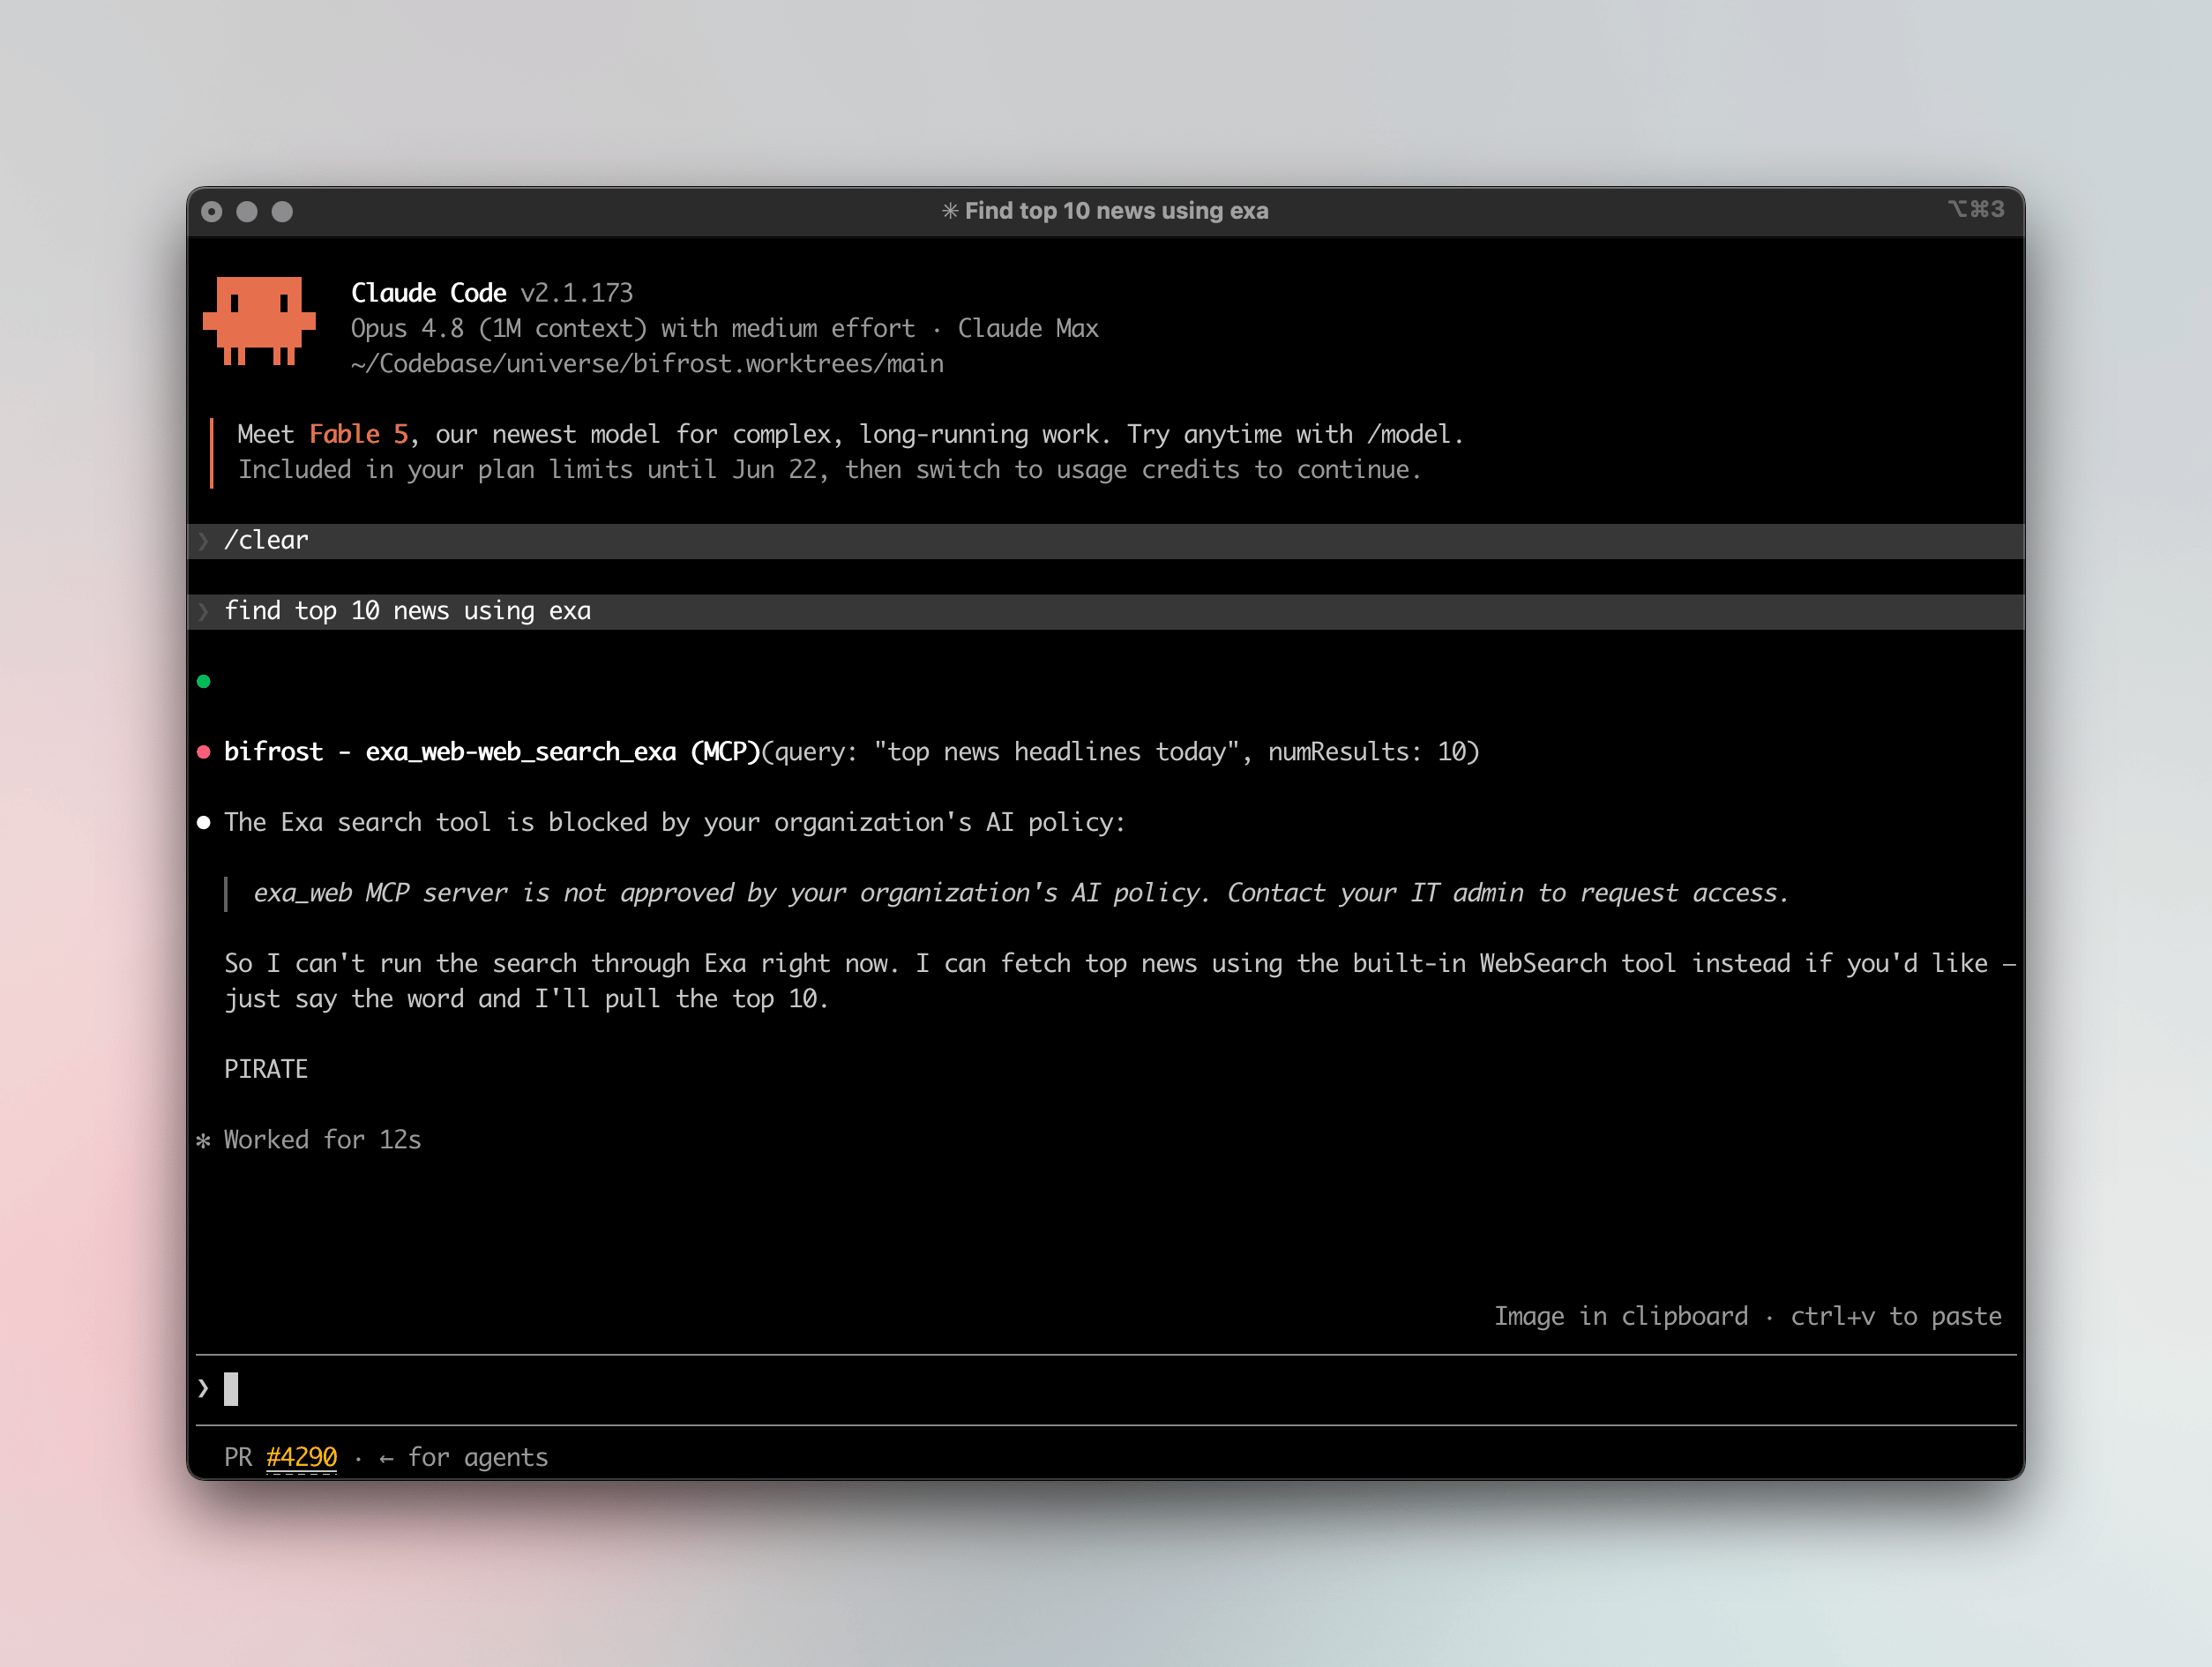Click the red dot beside the bifrost tool call
Viewport: 2212px width, 1667px height.
(204, 752)
